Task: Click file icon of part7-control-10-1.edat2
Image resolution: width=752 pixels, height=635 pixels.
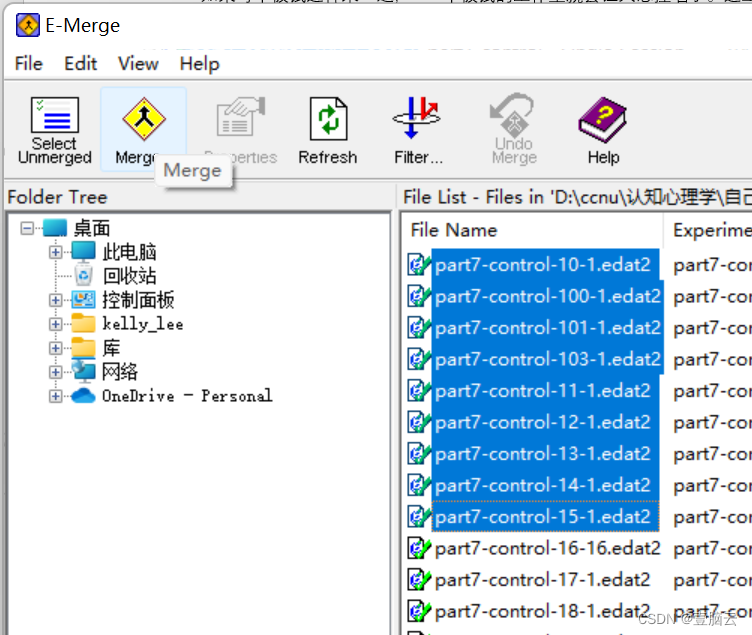Action: 419,264
